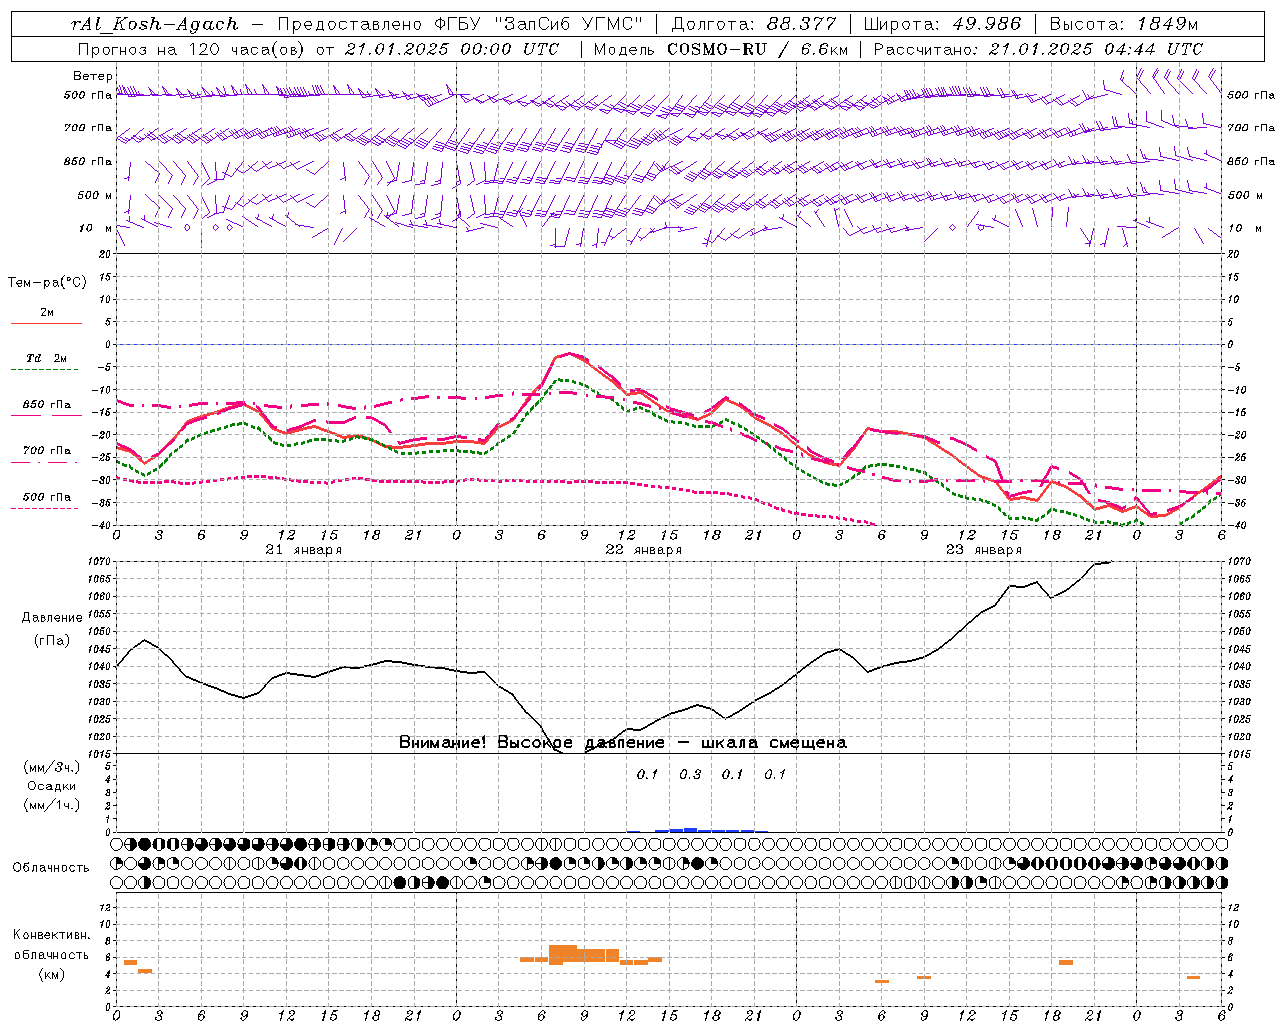
Task: Click the Широта: 49.986 latitude value
Action: [x=942, y=24]
